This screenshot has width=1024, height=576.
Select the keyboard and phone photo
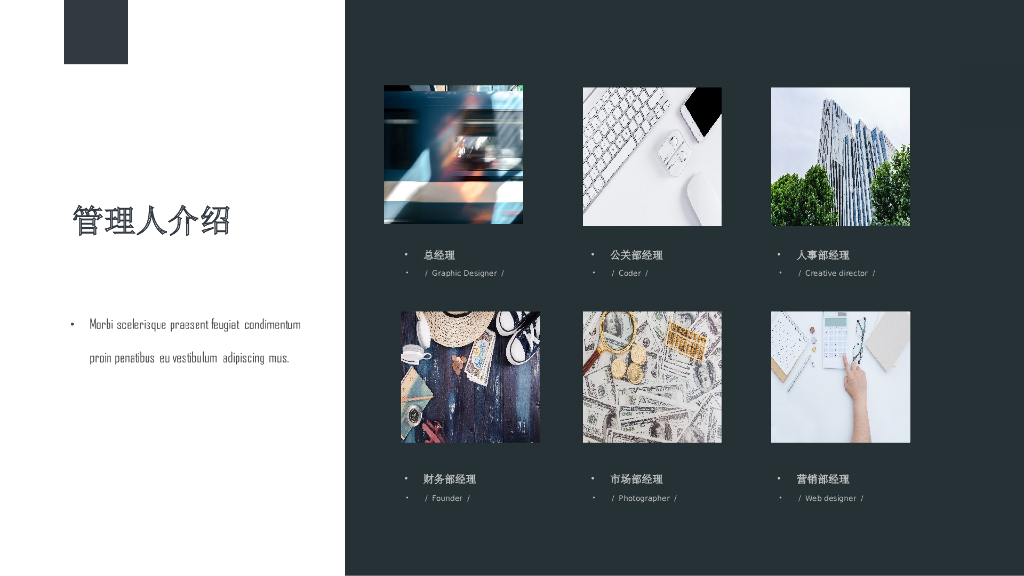point(652,157)
